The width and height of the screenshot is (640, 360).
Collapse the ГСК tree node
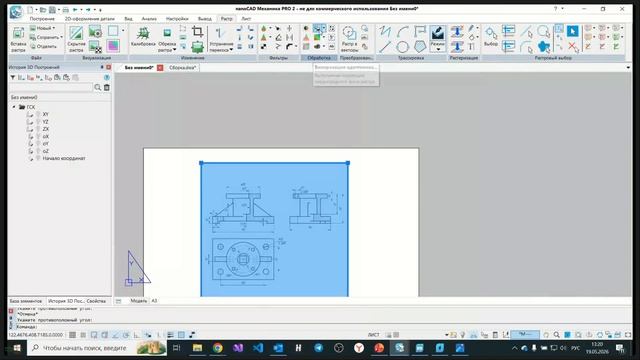[x=14, y=107]
